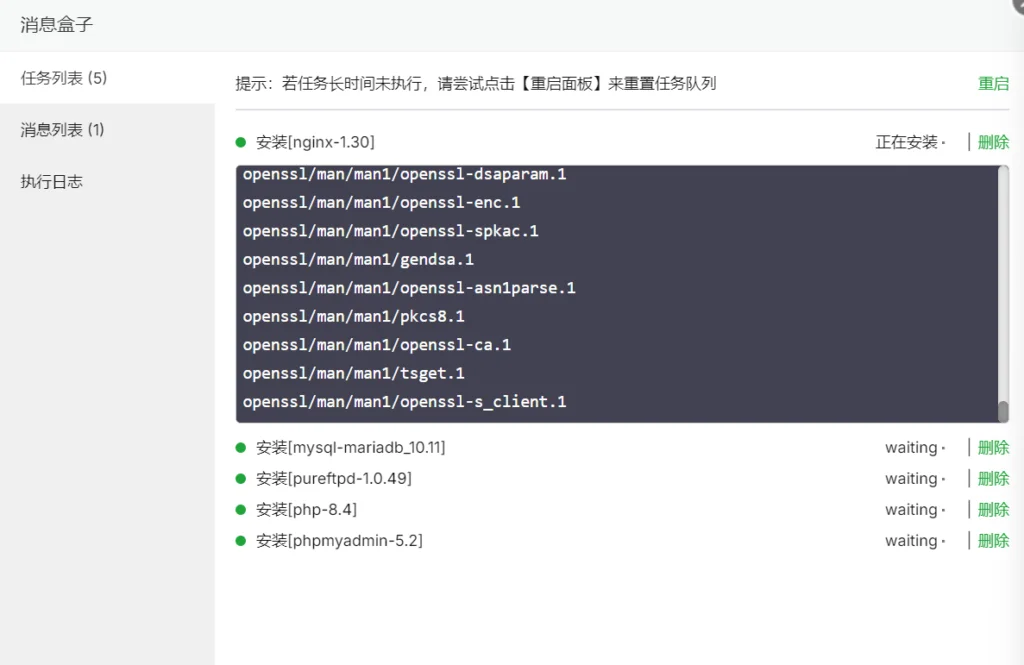Click the 消息盒子 dialog title
The height and width of the screenshot is (665, 1024).
click(x=56, y=25)
